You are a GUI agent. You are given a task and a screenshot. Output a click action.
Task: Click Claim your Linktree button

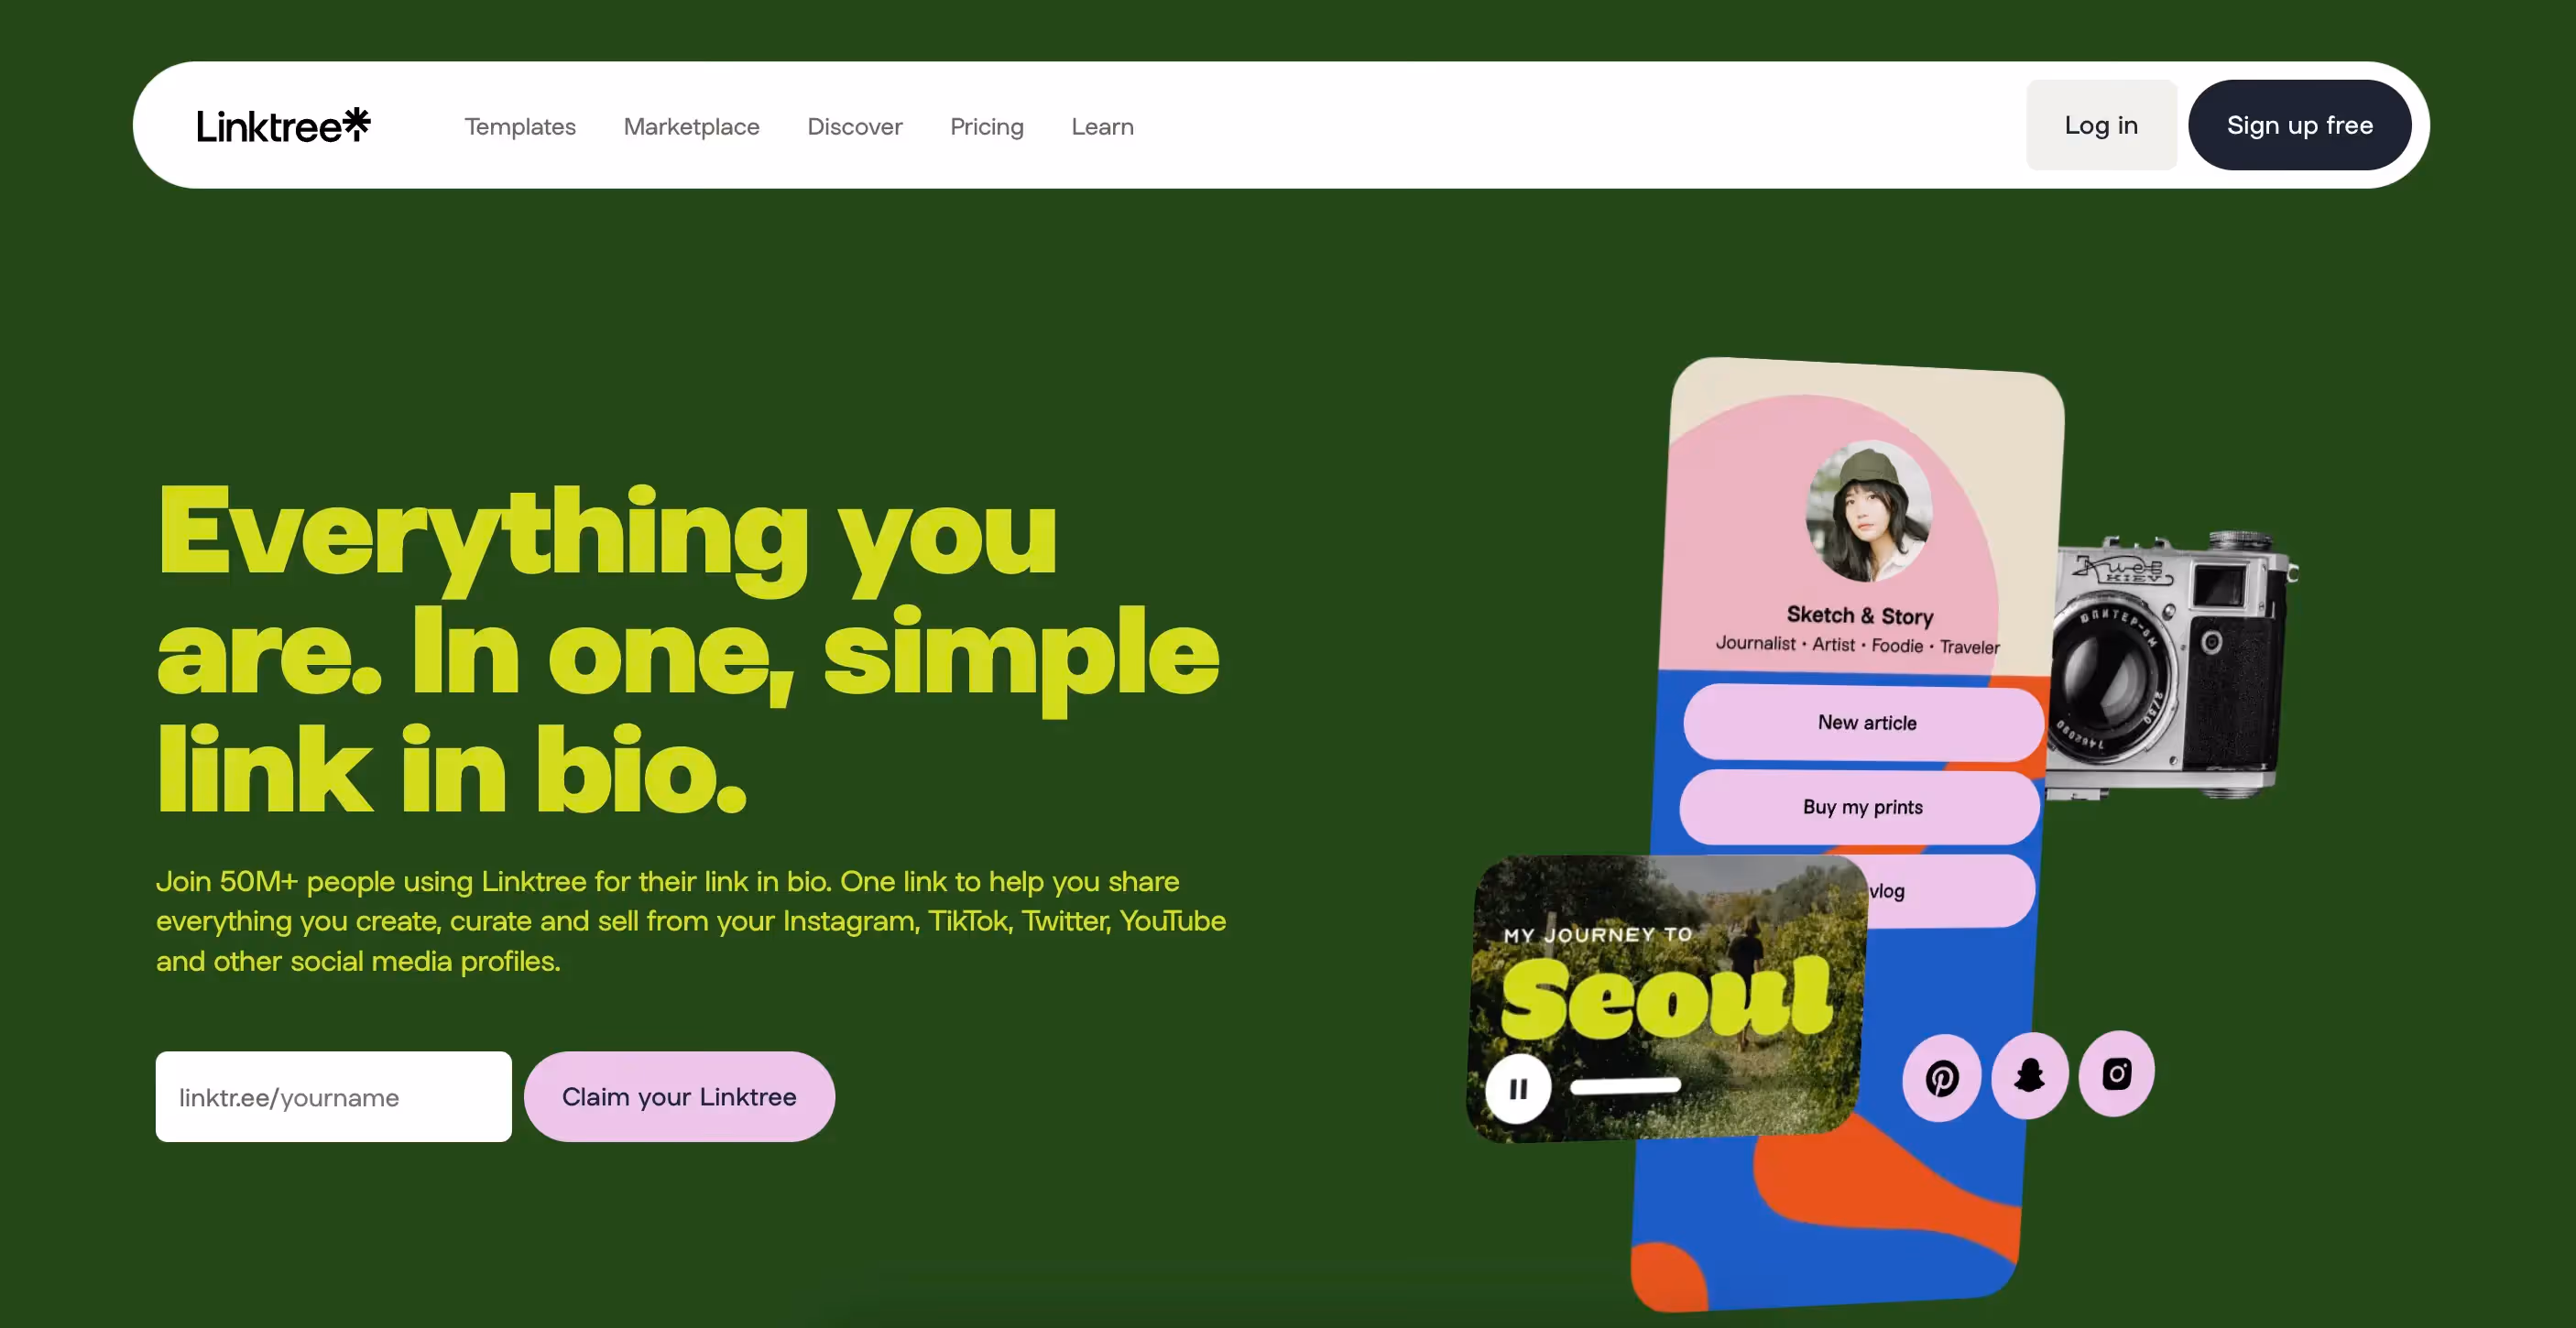(x=679, y=1096)
